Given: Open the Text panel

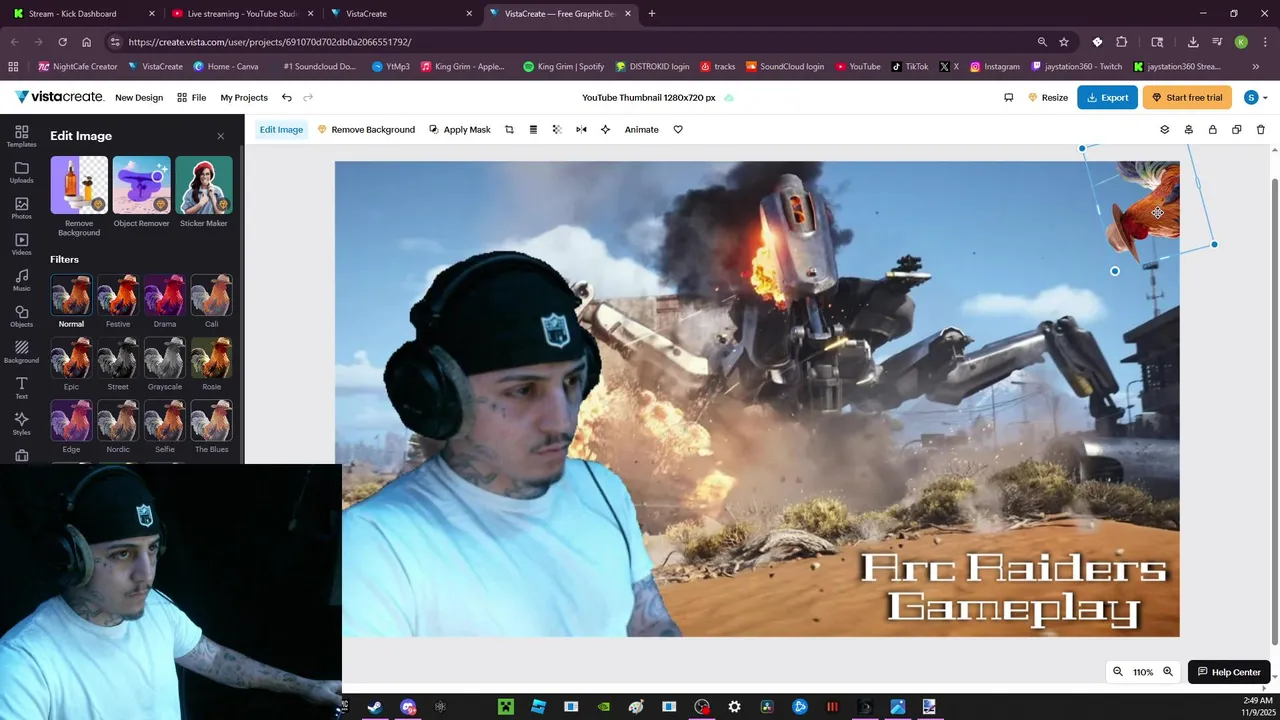Looking at the screenshot, I should point(21,388).
